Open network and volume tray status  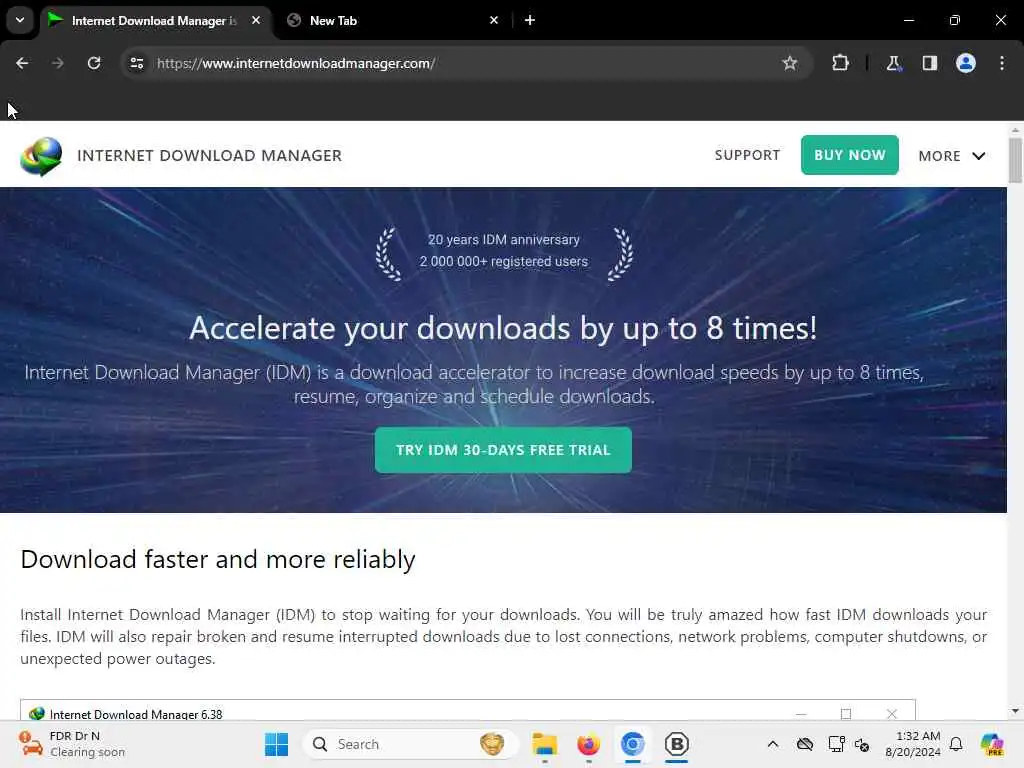pos(862,744)
